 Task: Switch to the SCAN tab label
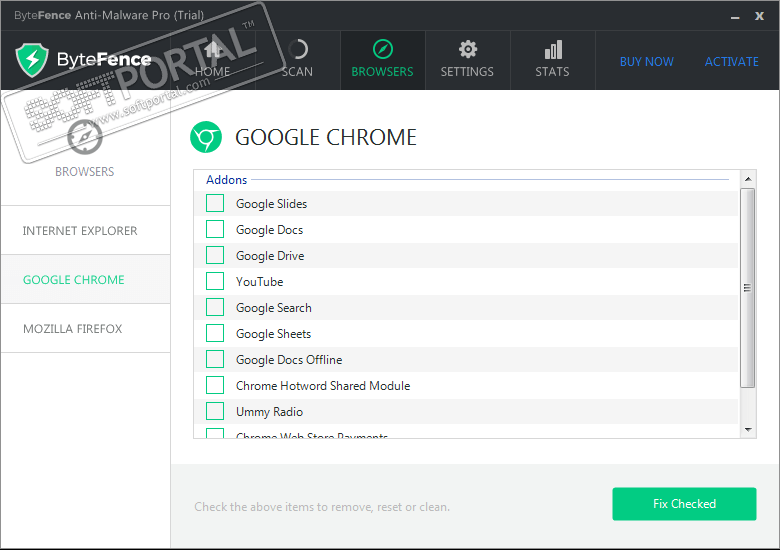(x=297, y=72)
